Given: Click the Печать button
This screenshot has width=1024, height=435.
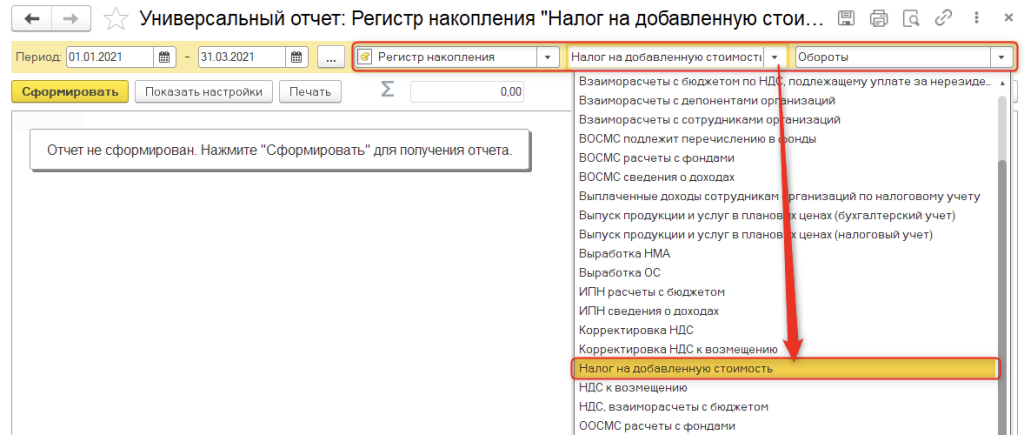Looking at the screenshot, I should click(x=310, y=92).
